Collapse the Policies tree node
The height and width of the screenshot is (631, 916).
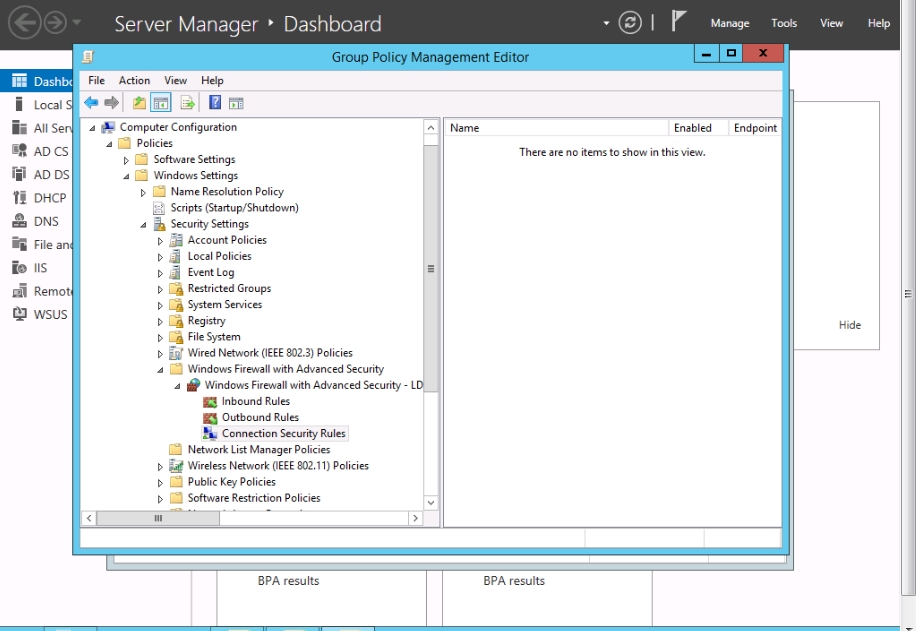pos(109,144)
